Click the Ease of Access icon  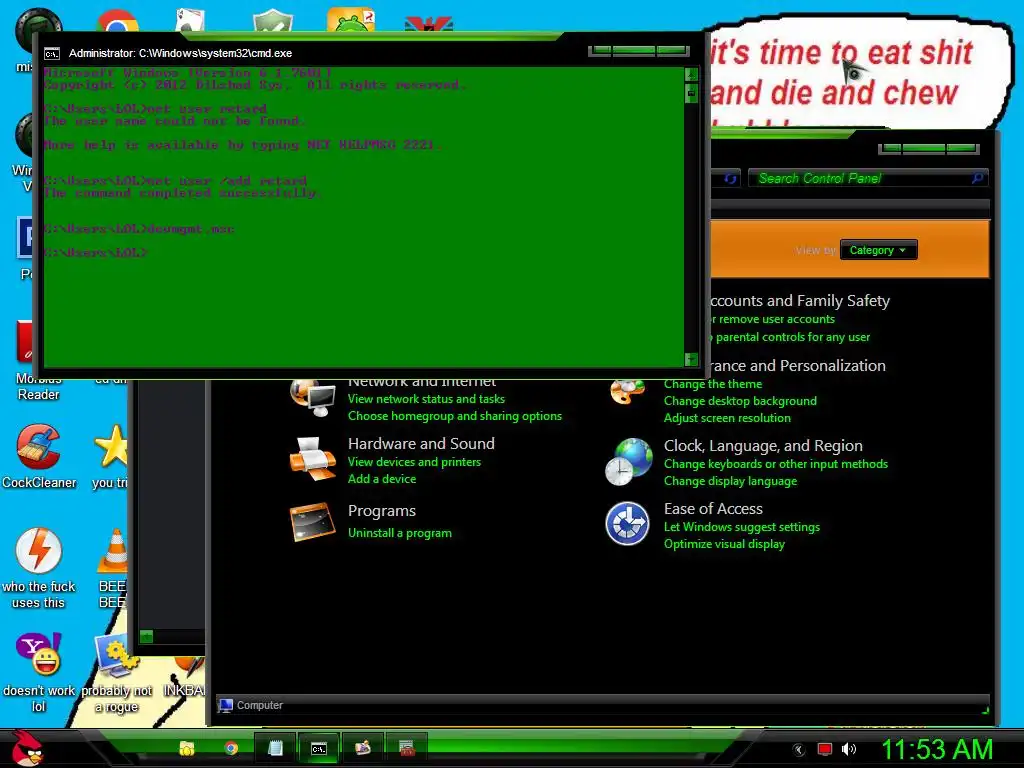[x=627, y=523]
